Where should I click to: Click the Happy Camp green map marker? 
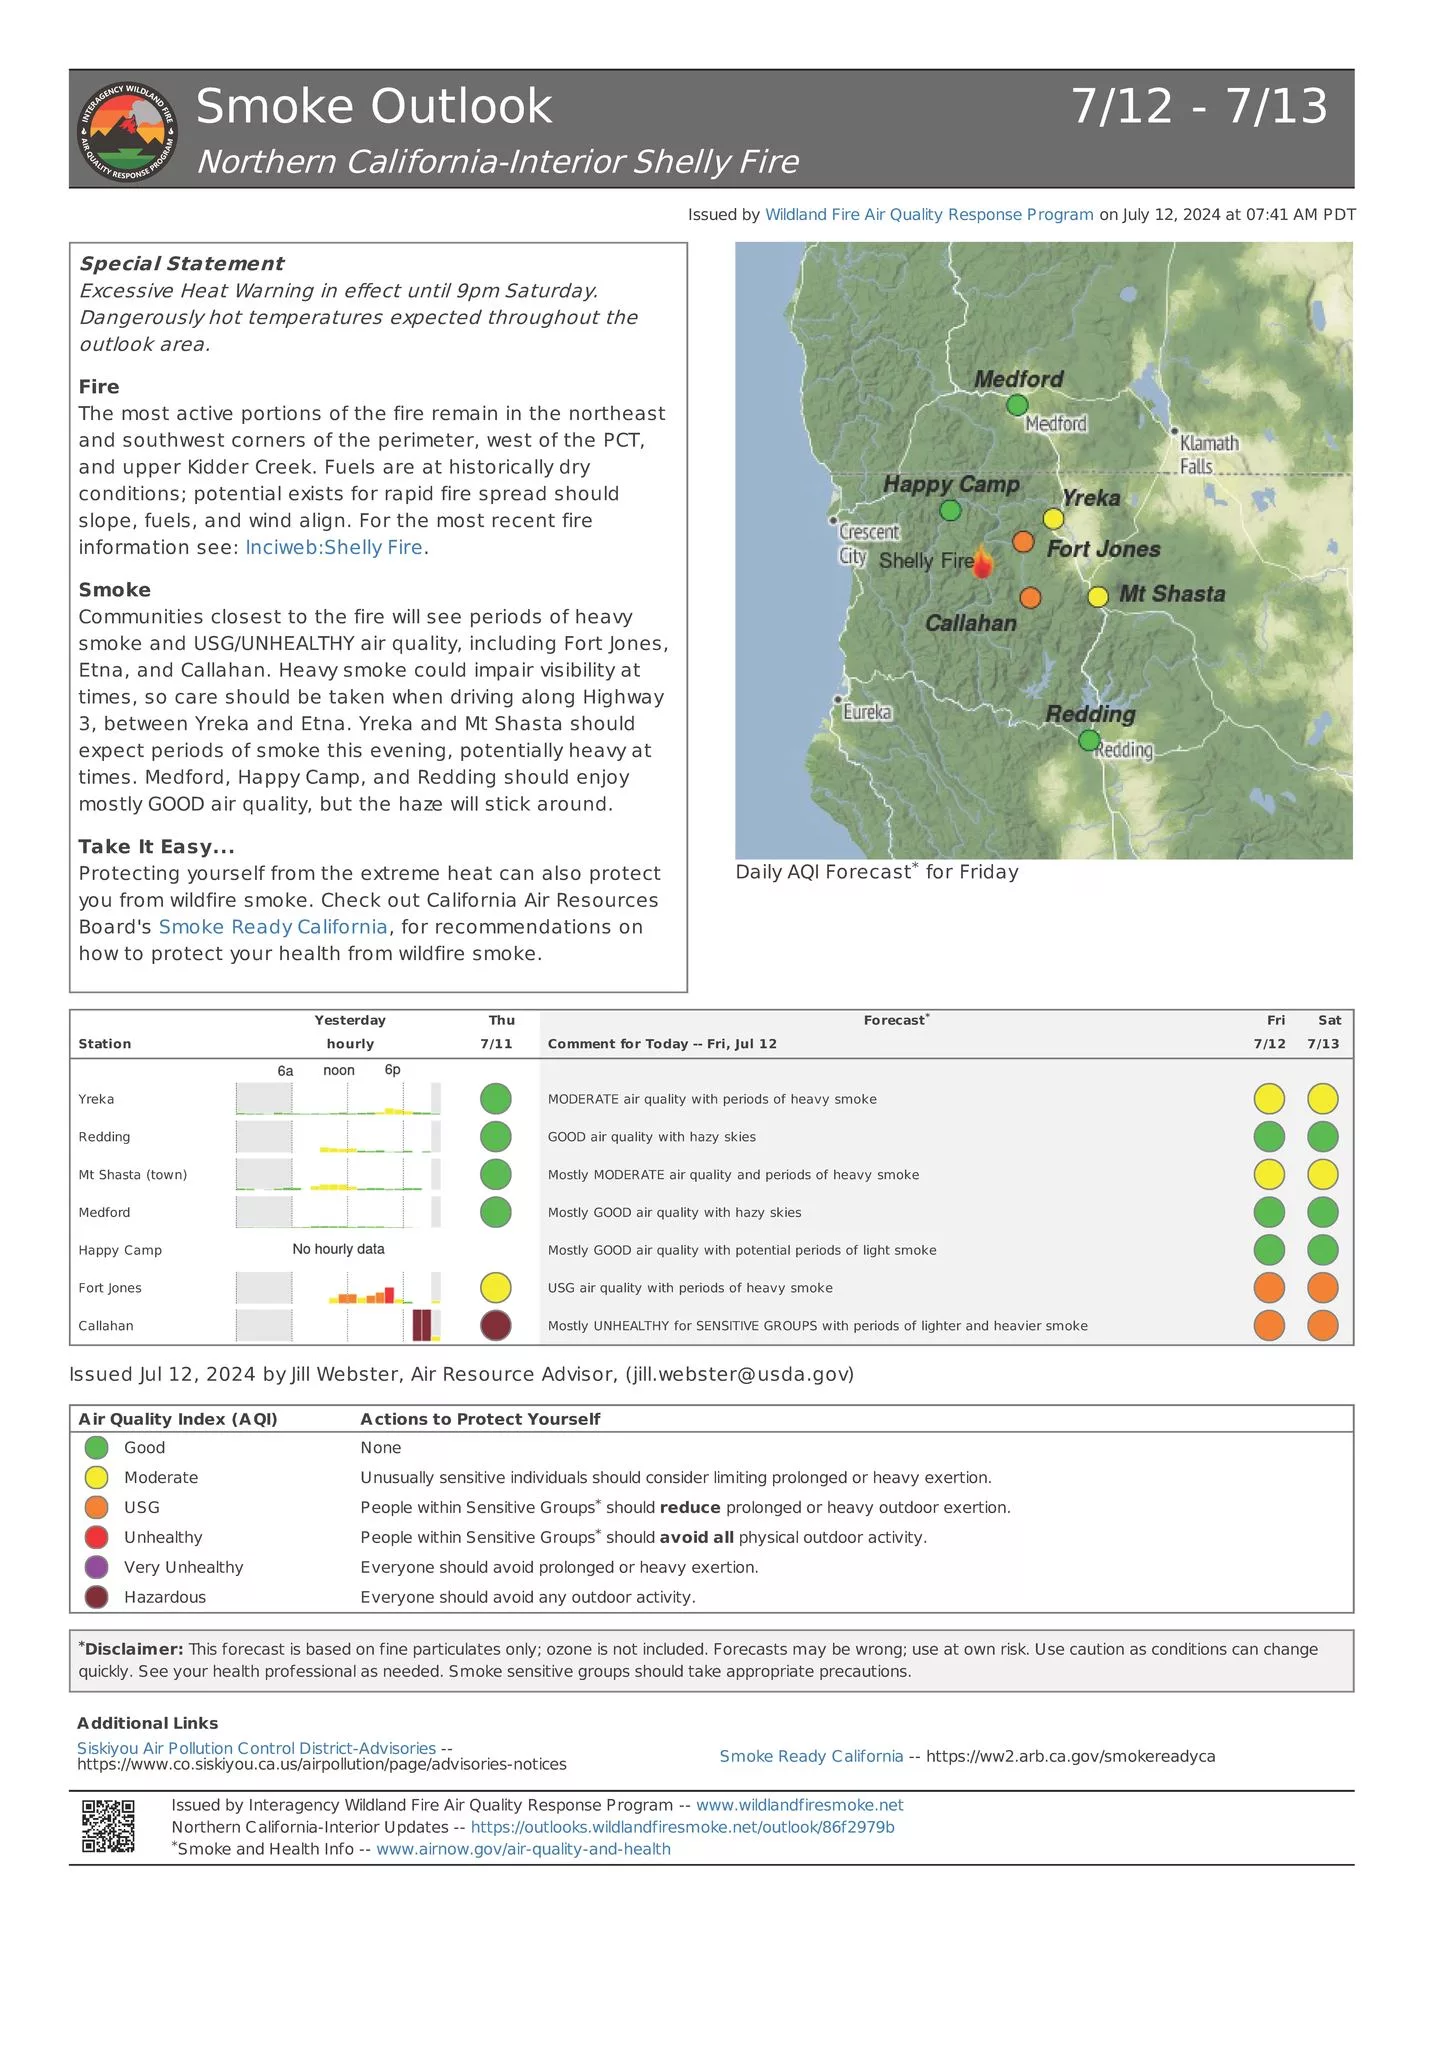(950, 510)
